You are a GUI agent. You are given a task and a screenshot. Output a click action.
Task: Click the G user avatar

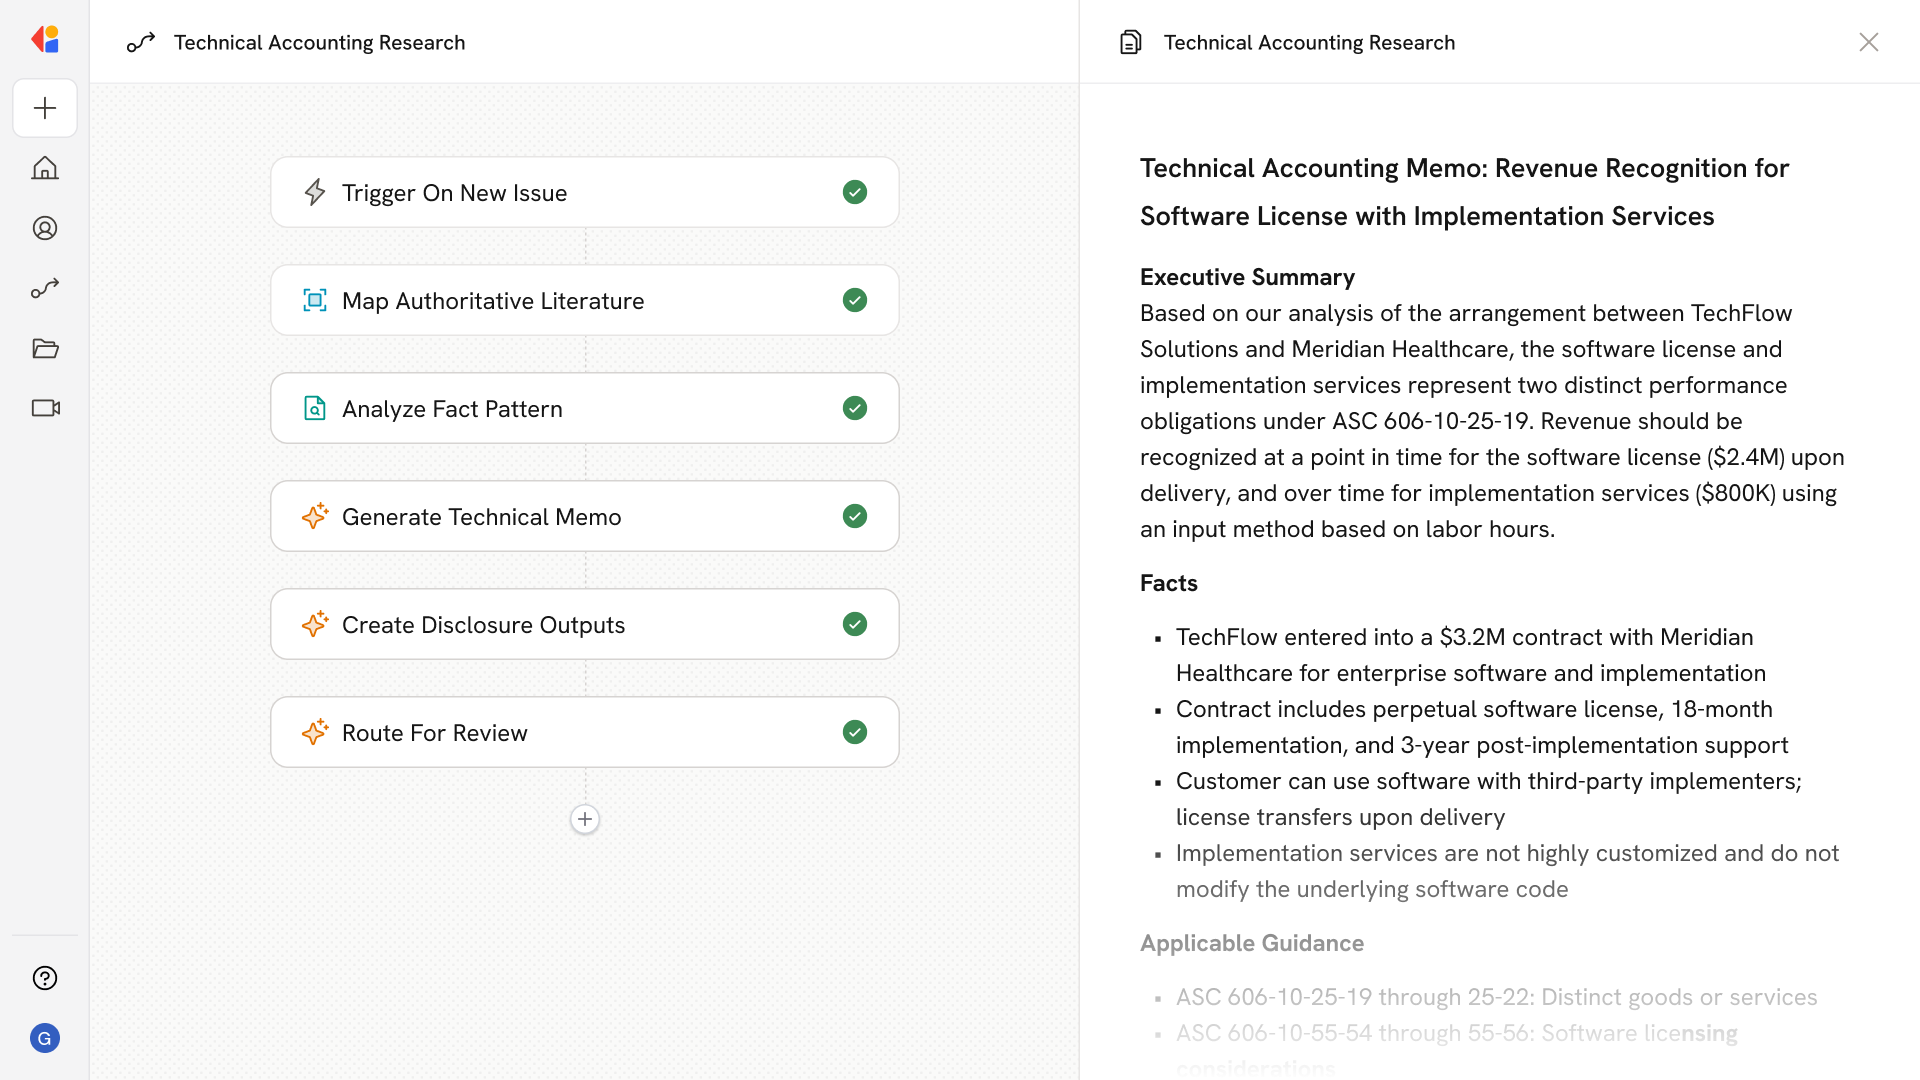click(45, 1038)
